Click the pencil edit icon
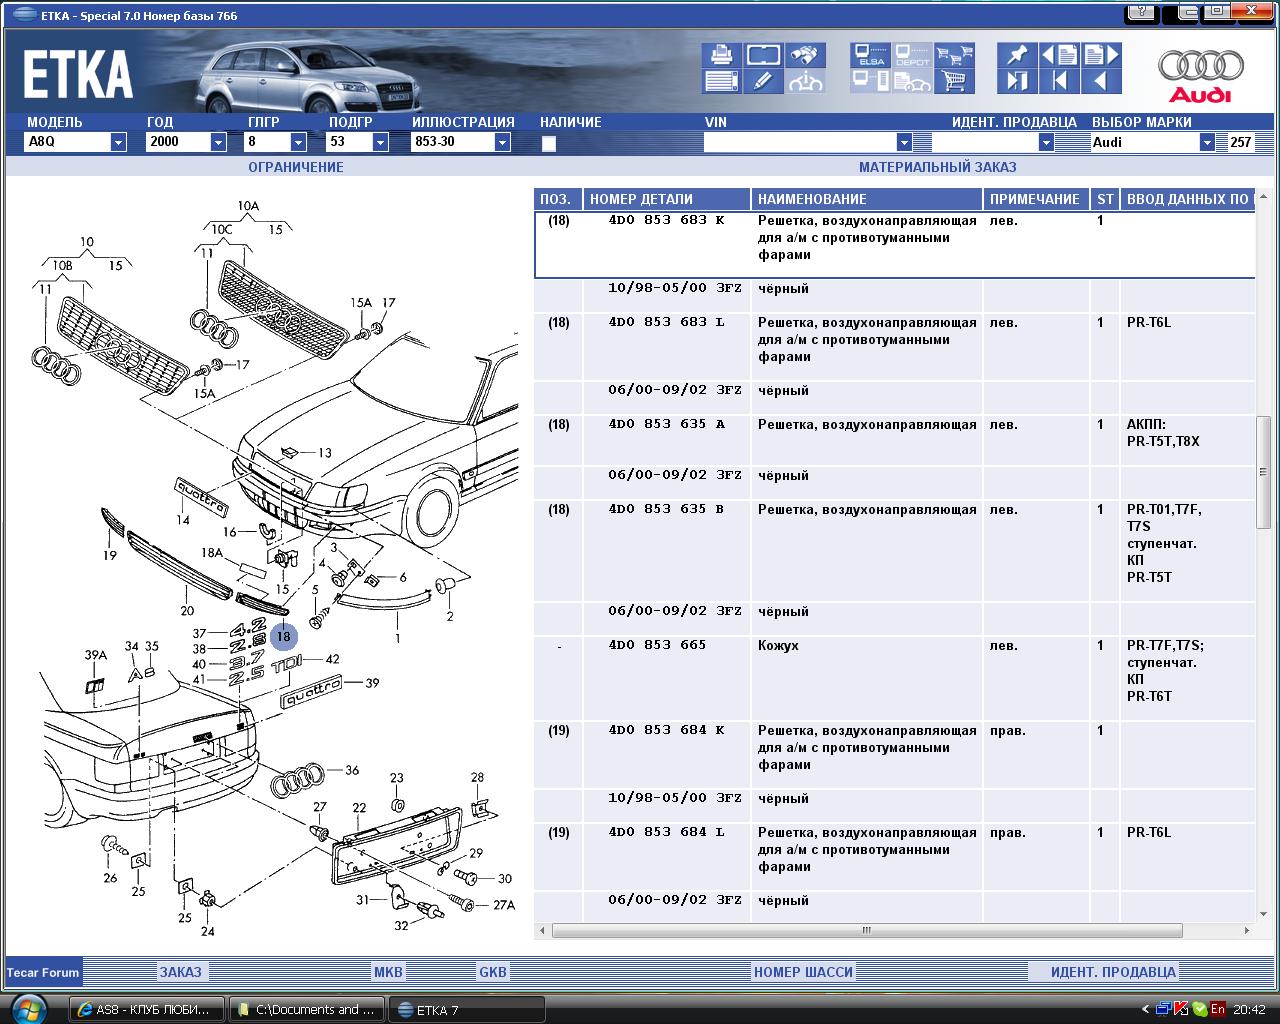 [x=763, y=82]
